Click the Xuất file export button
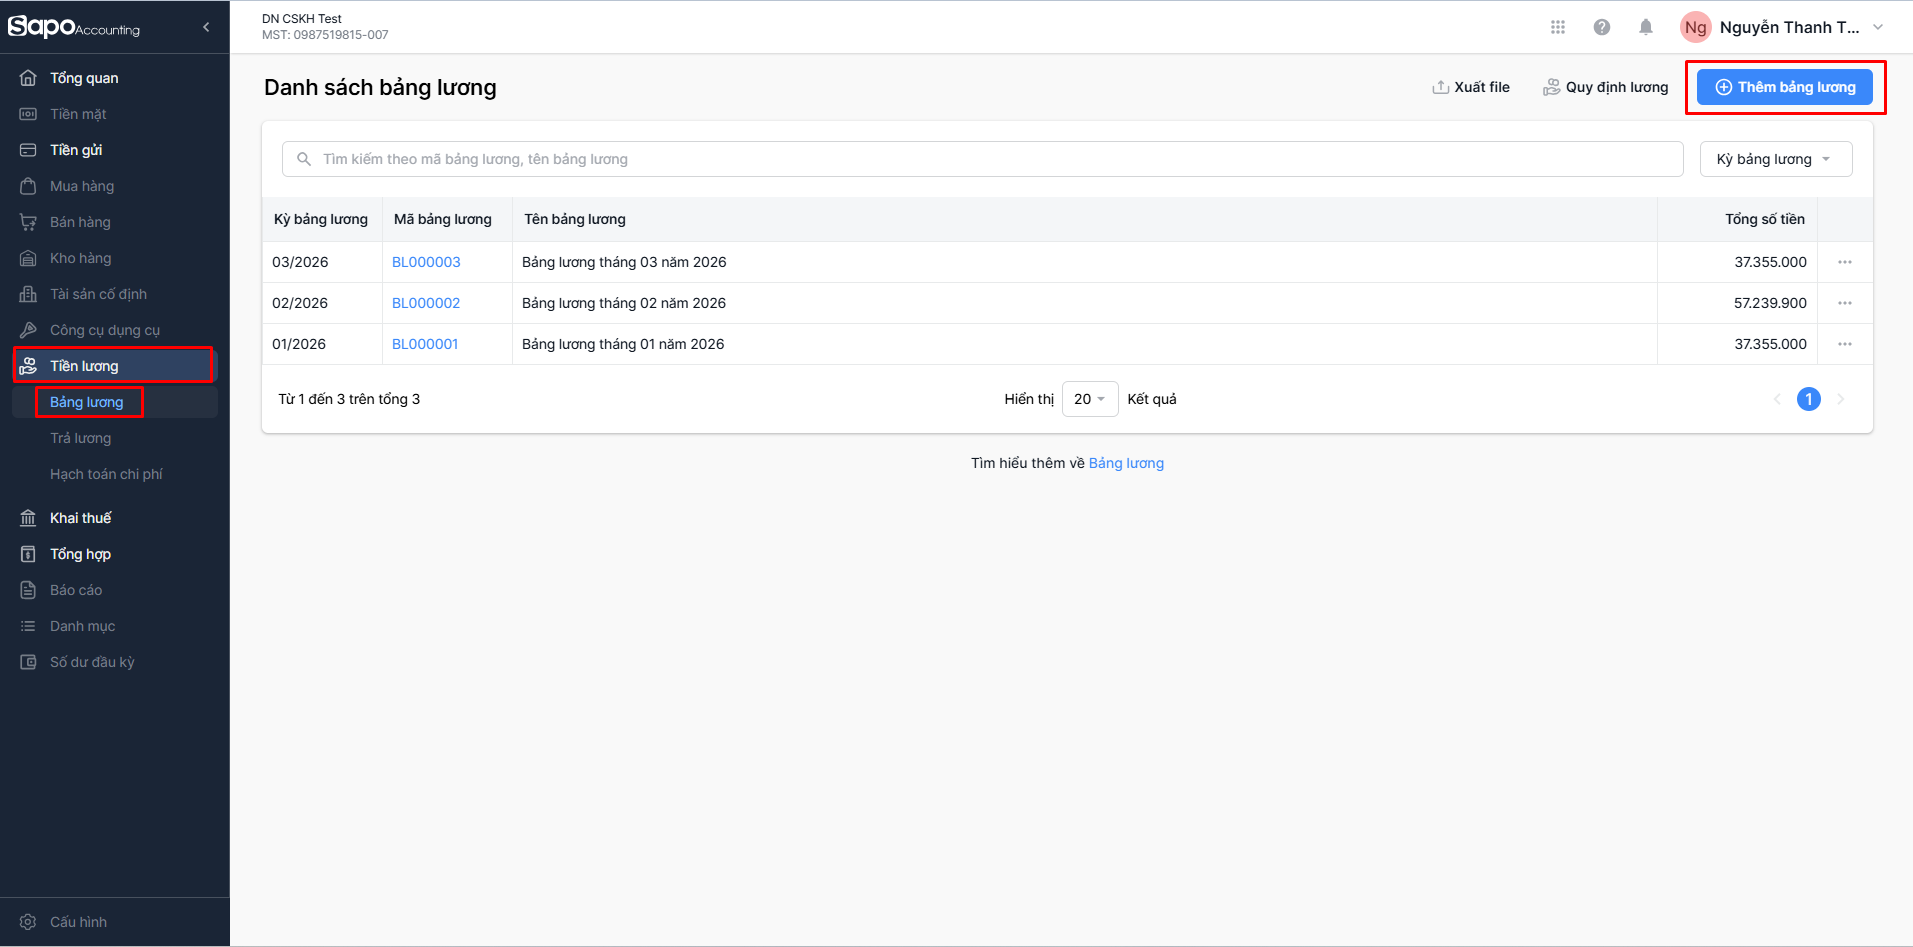The image size is (1913, 947). [x=1471, y=87]
